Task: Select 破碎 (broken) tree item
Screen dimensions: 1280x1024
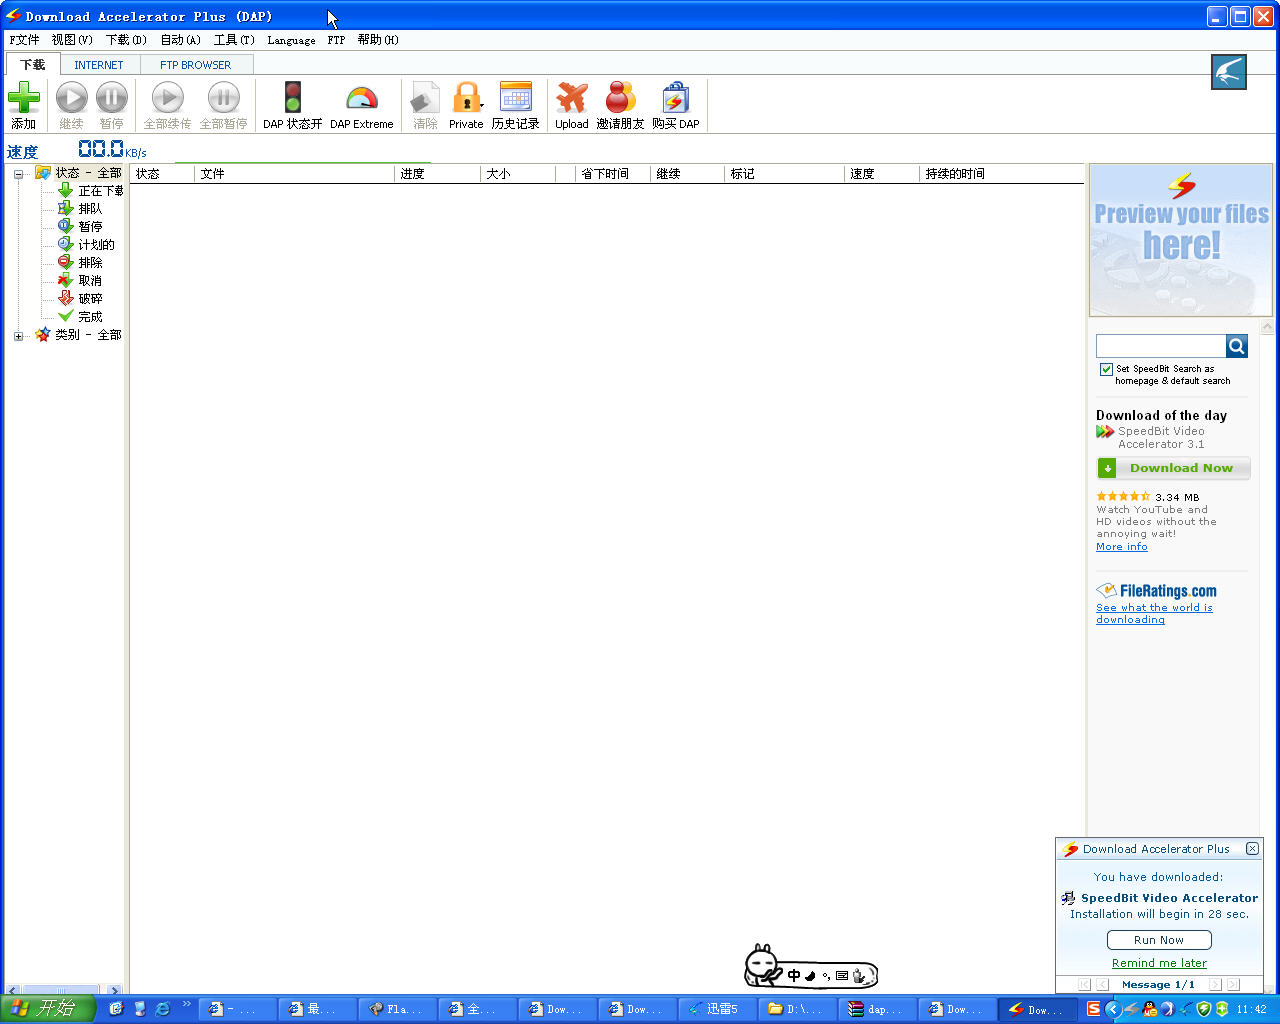Action: tap(90, 299)
